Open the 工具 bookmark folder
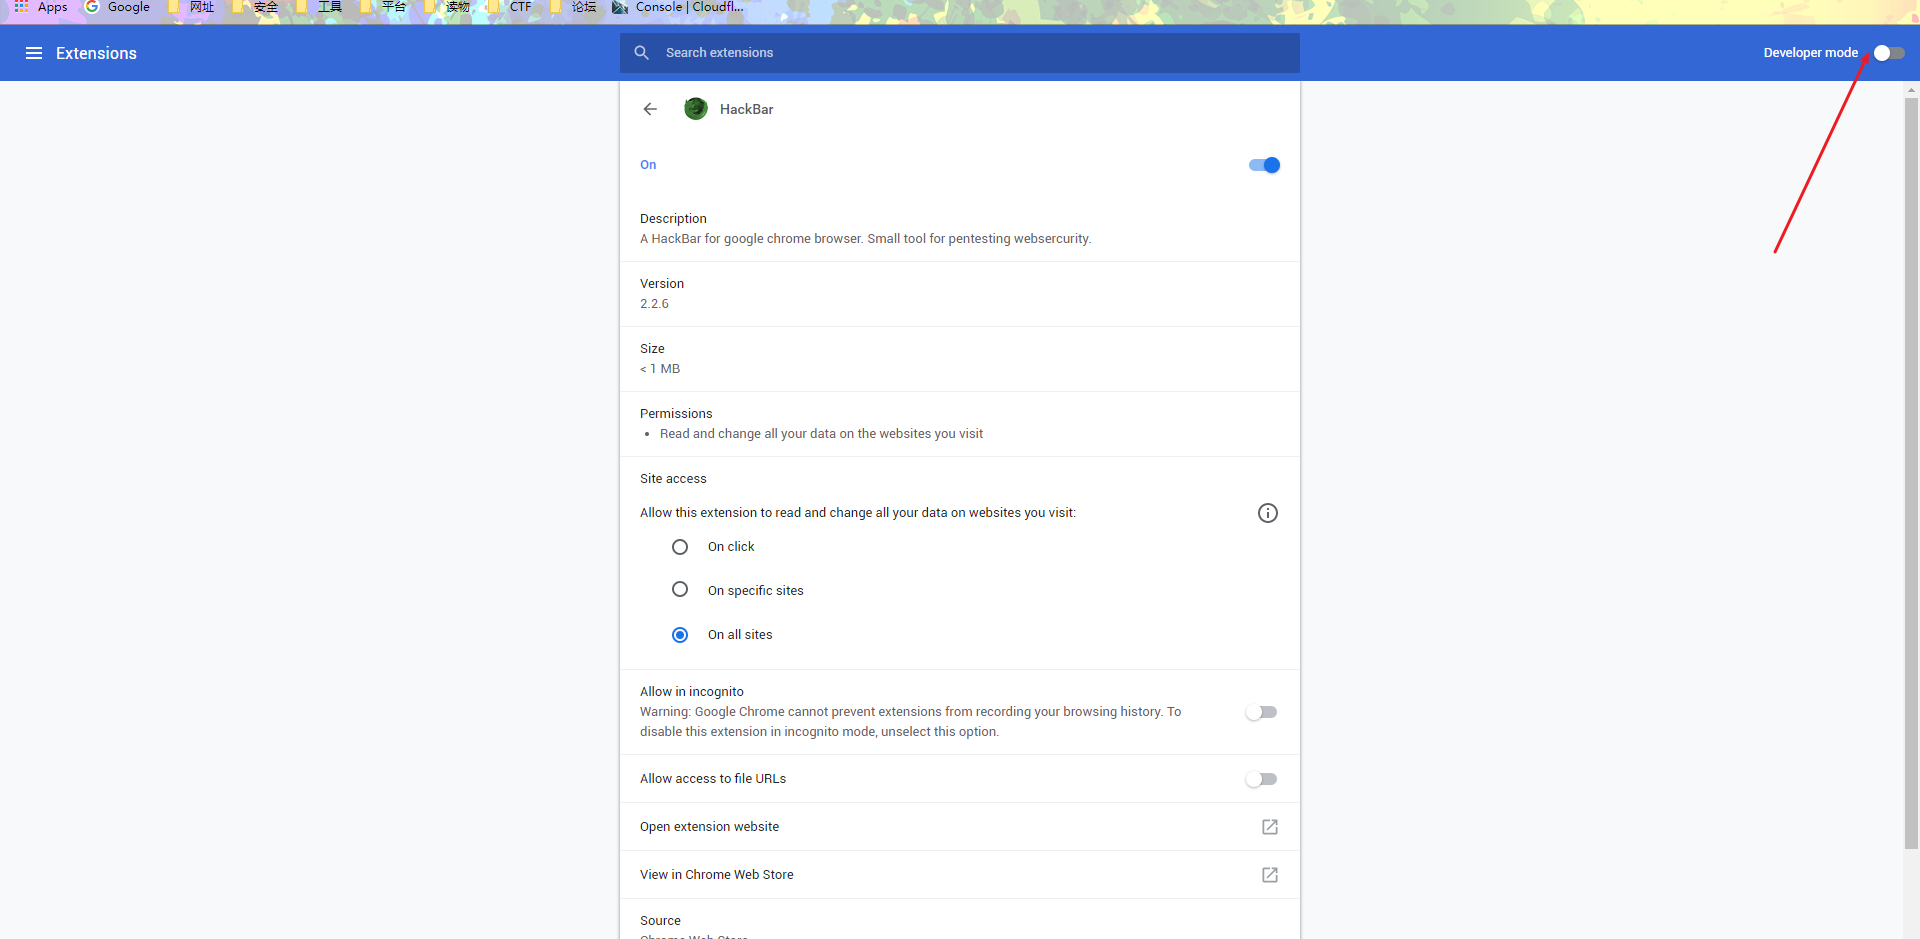This screenshot has height=939, width=1920. [319, 7]
